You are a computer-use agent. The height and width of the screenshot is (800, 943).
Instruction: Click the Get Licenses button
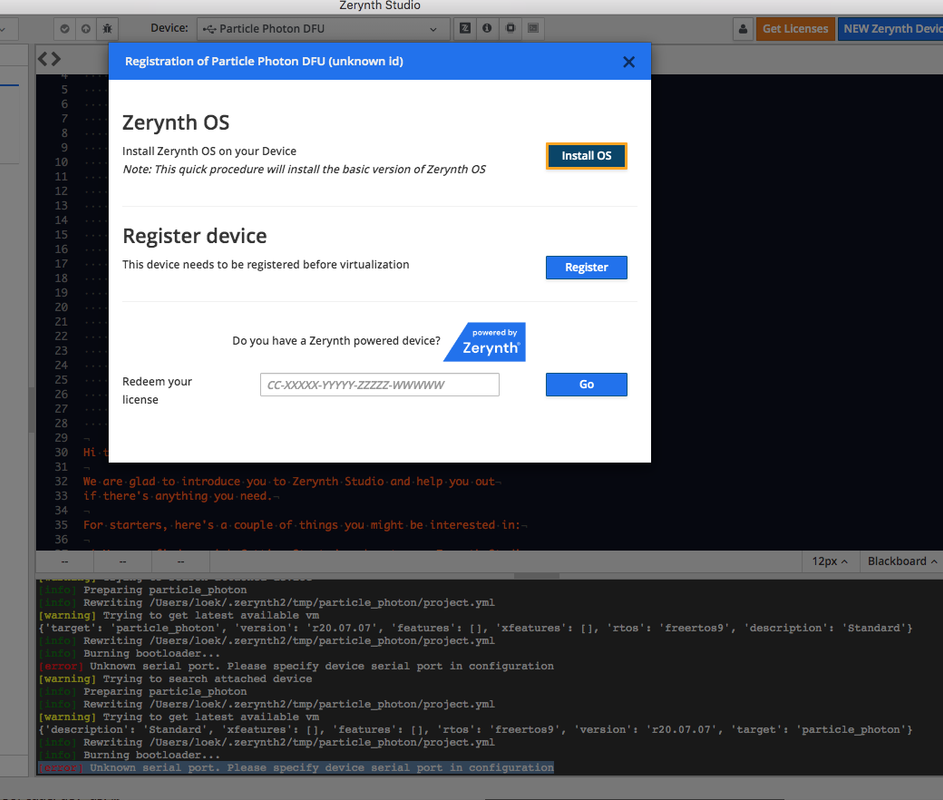(x=795, y=29)
